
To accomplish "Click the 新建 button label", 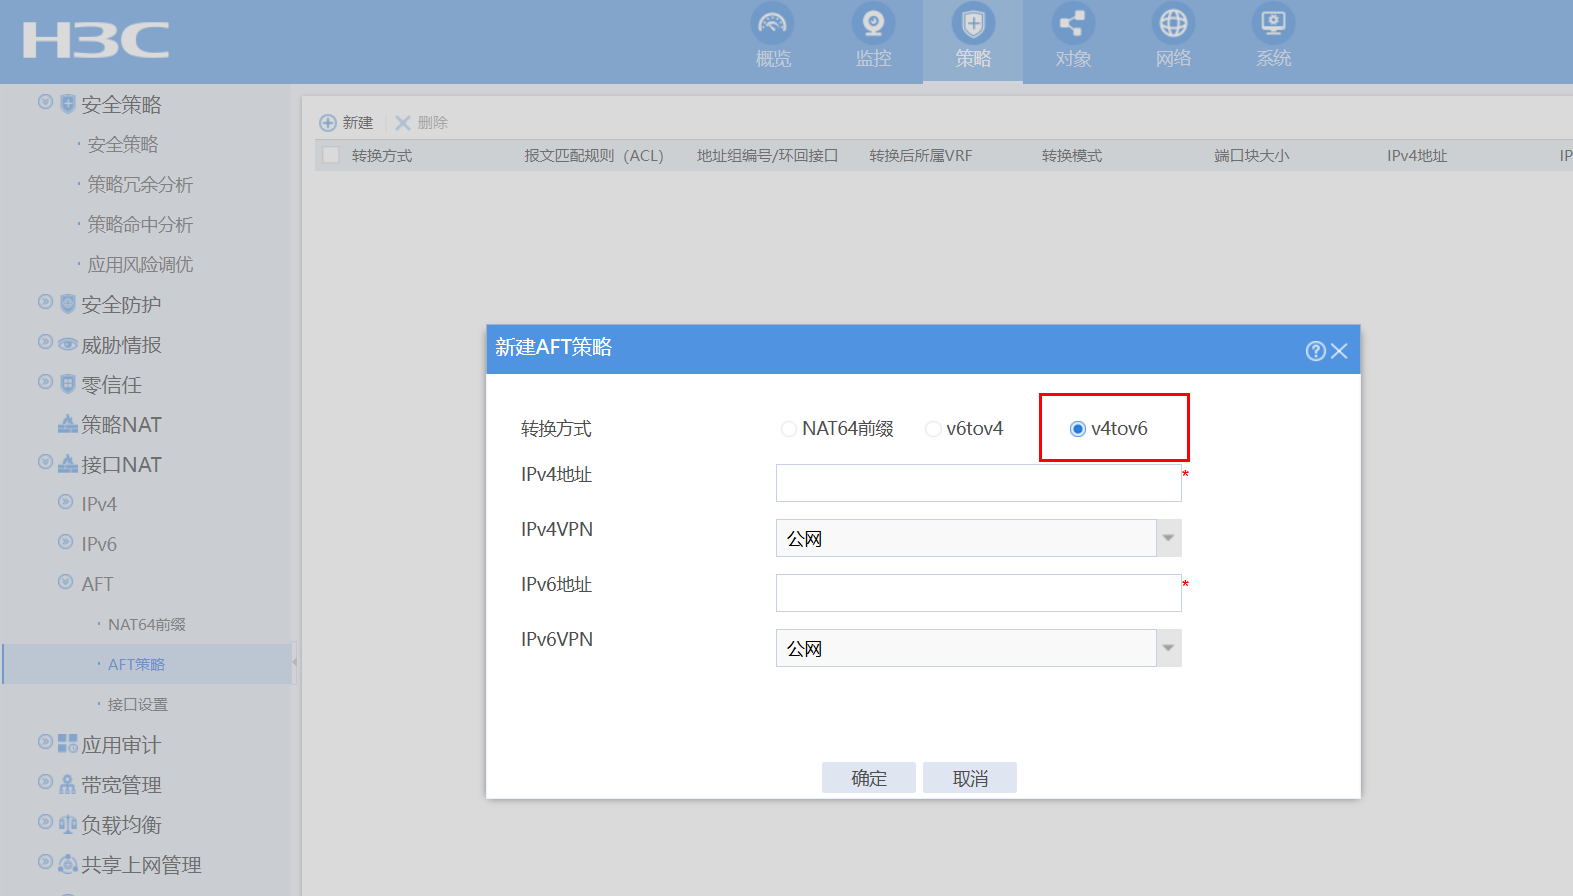I will [358, 123].
